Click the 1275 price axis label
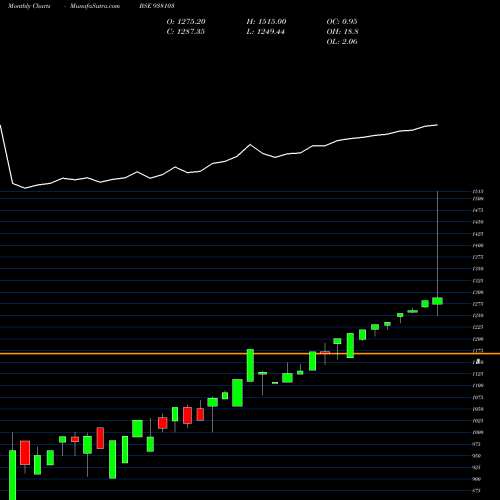This screenshot has height=500, width=500. tap(478, 304)
